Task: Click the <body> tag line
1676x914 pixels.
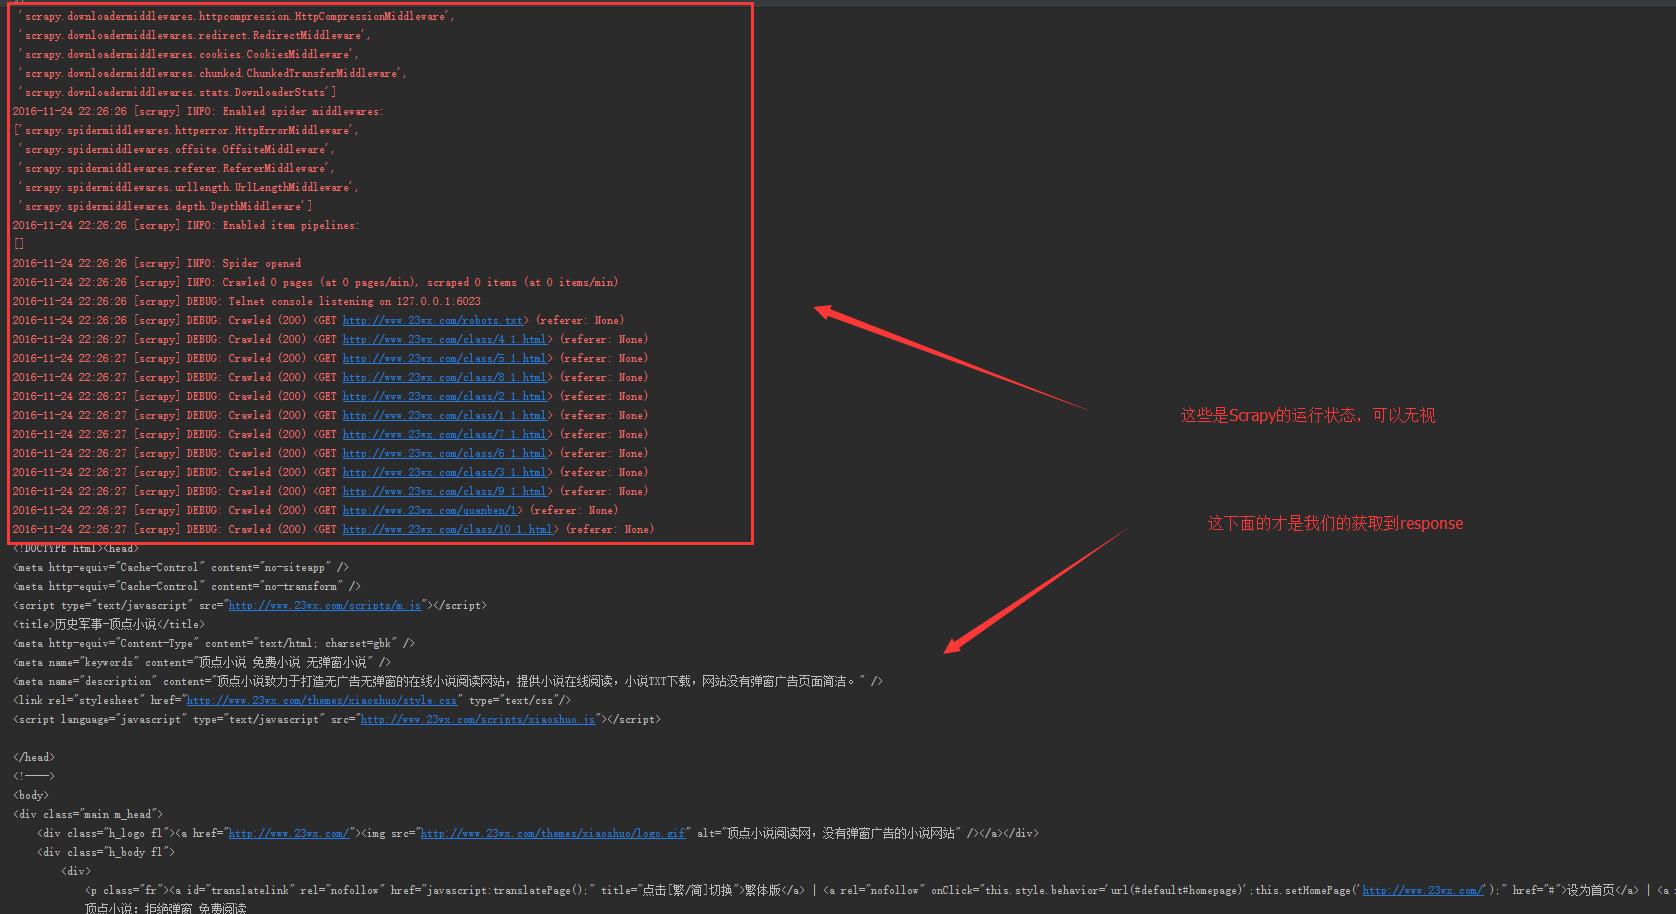Action: pos(31,795)
